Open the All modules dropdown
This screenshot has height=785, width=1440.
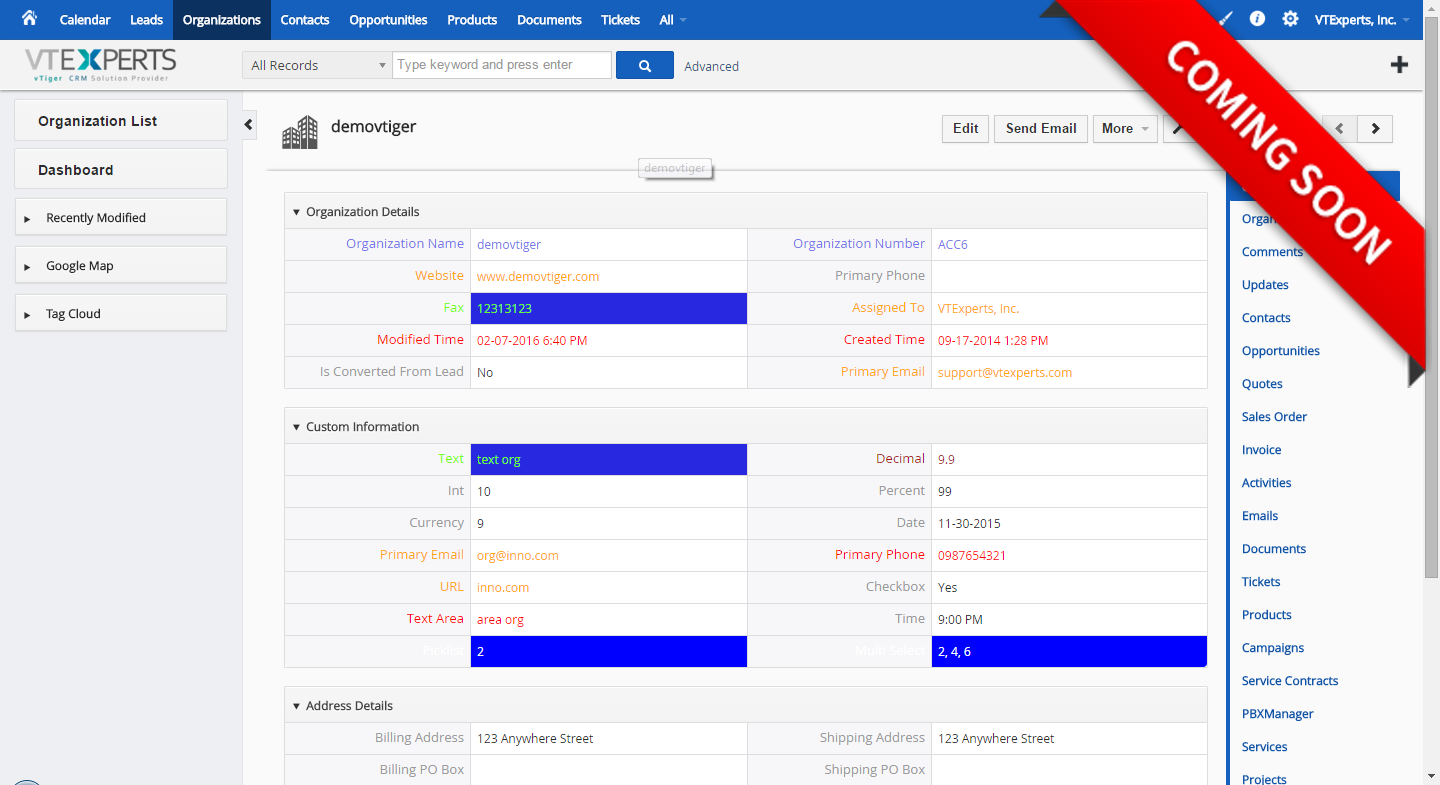pyautogui.click(x=673, y=20)
